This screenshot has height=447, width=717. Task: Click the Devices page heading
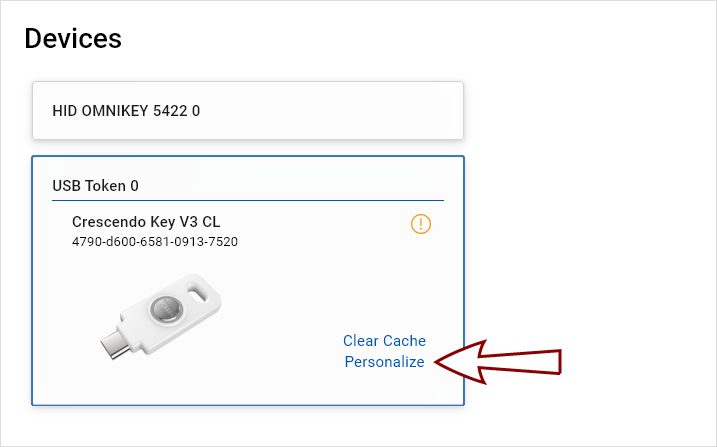pos(73,38)
